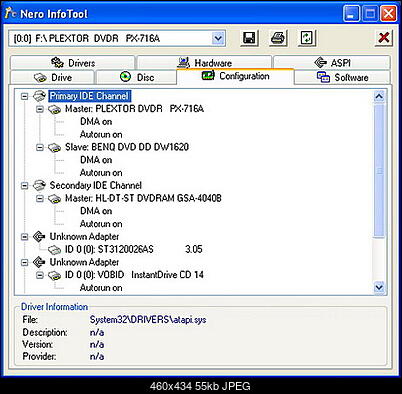Image resolution: width=402 pixels, height=394 pixels.
Task: Click the first Unknown Adapter icon
Action: pyautogui.click(x=39, y=237)
